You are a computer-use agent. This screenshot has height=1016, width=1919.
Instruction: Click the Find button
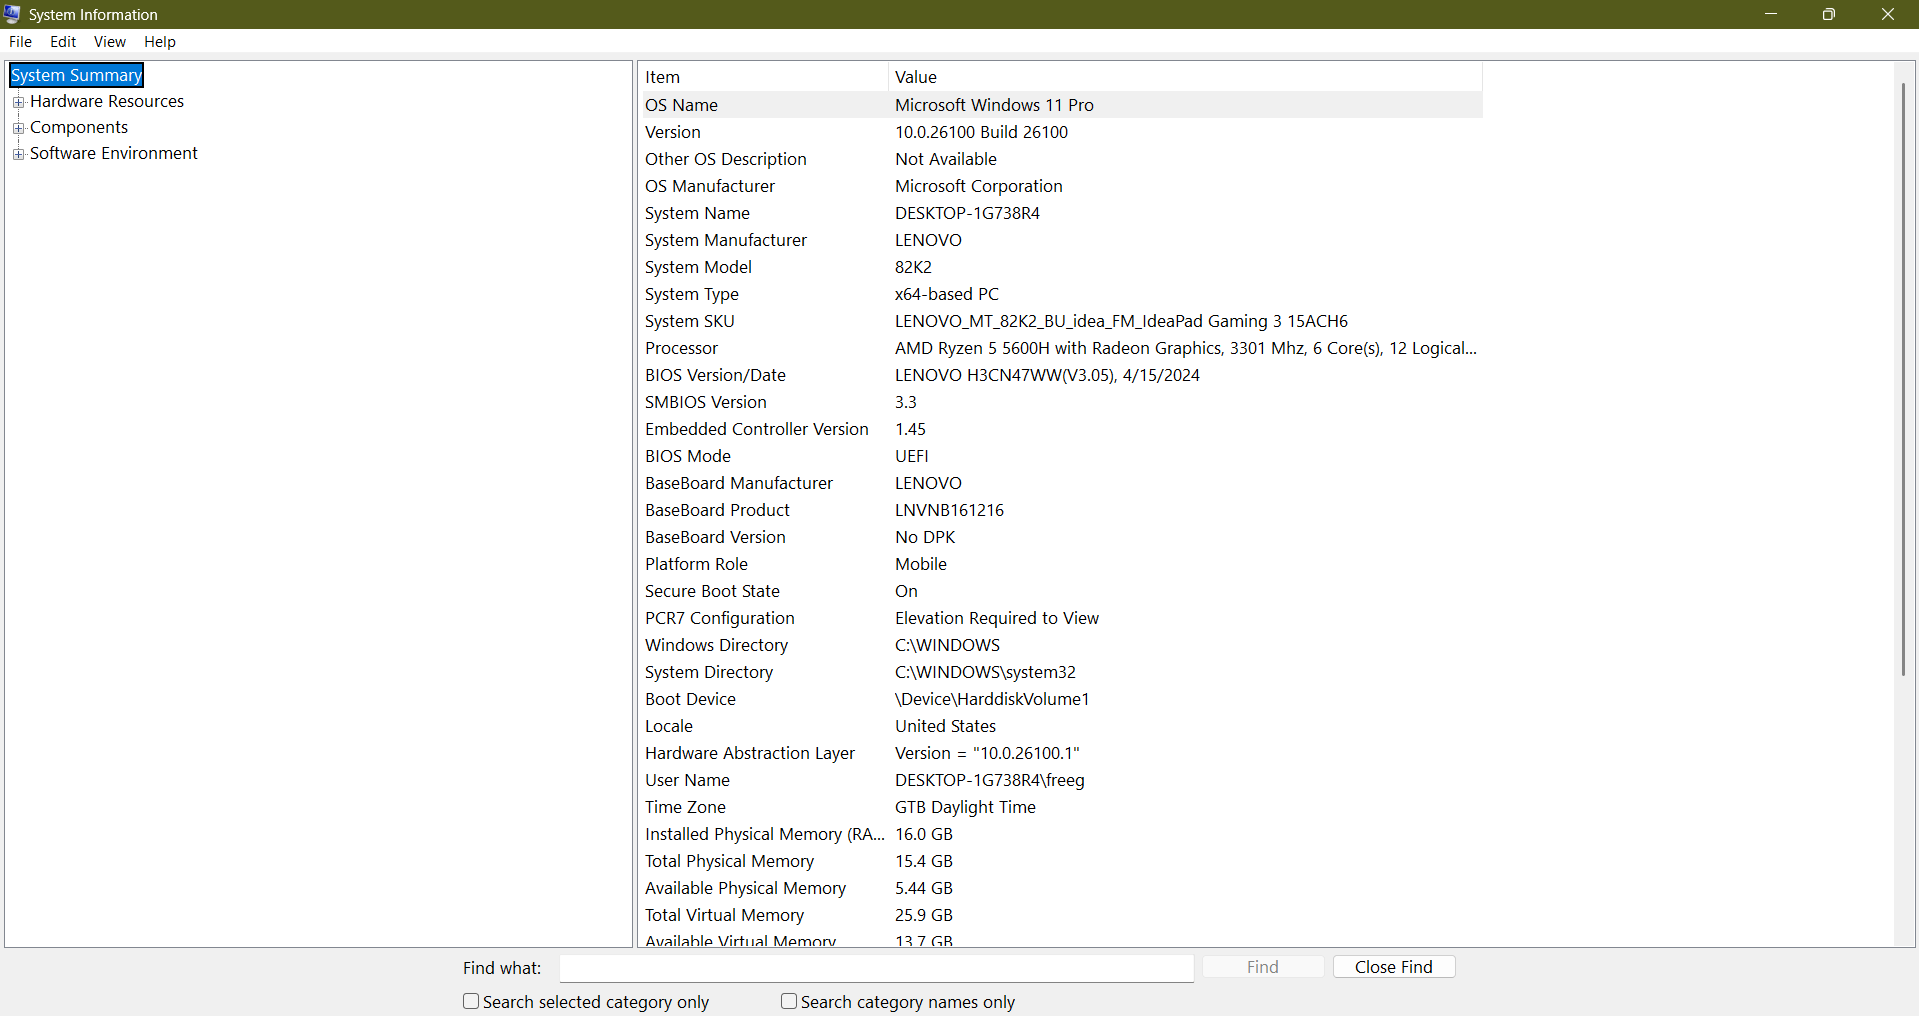click(1263, 967)
